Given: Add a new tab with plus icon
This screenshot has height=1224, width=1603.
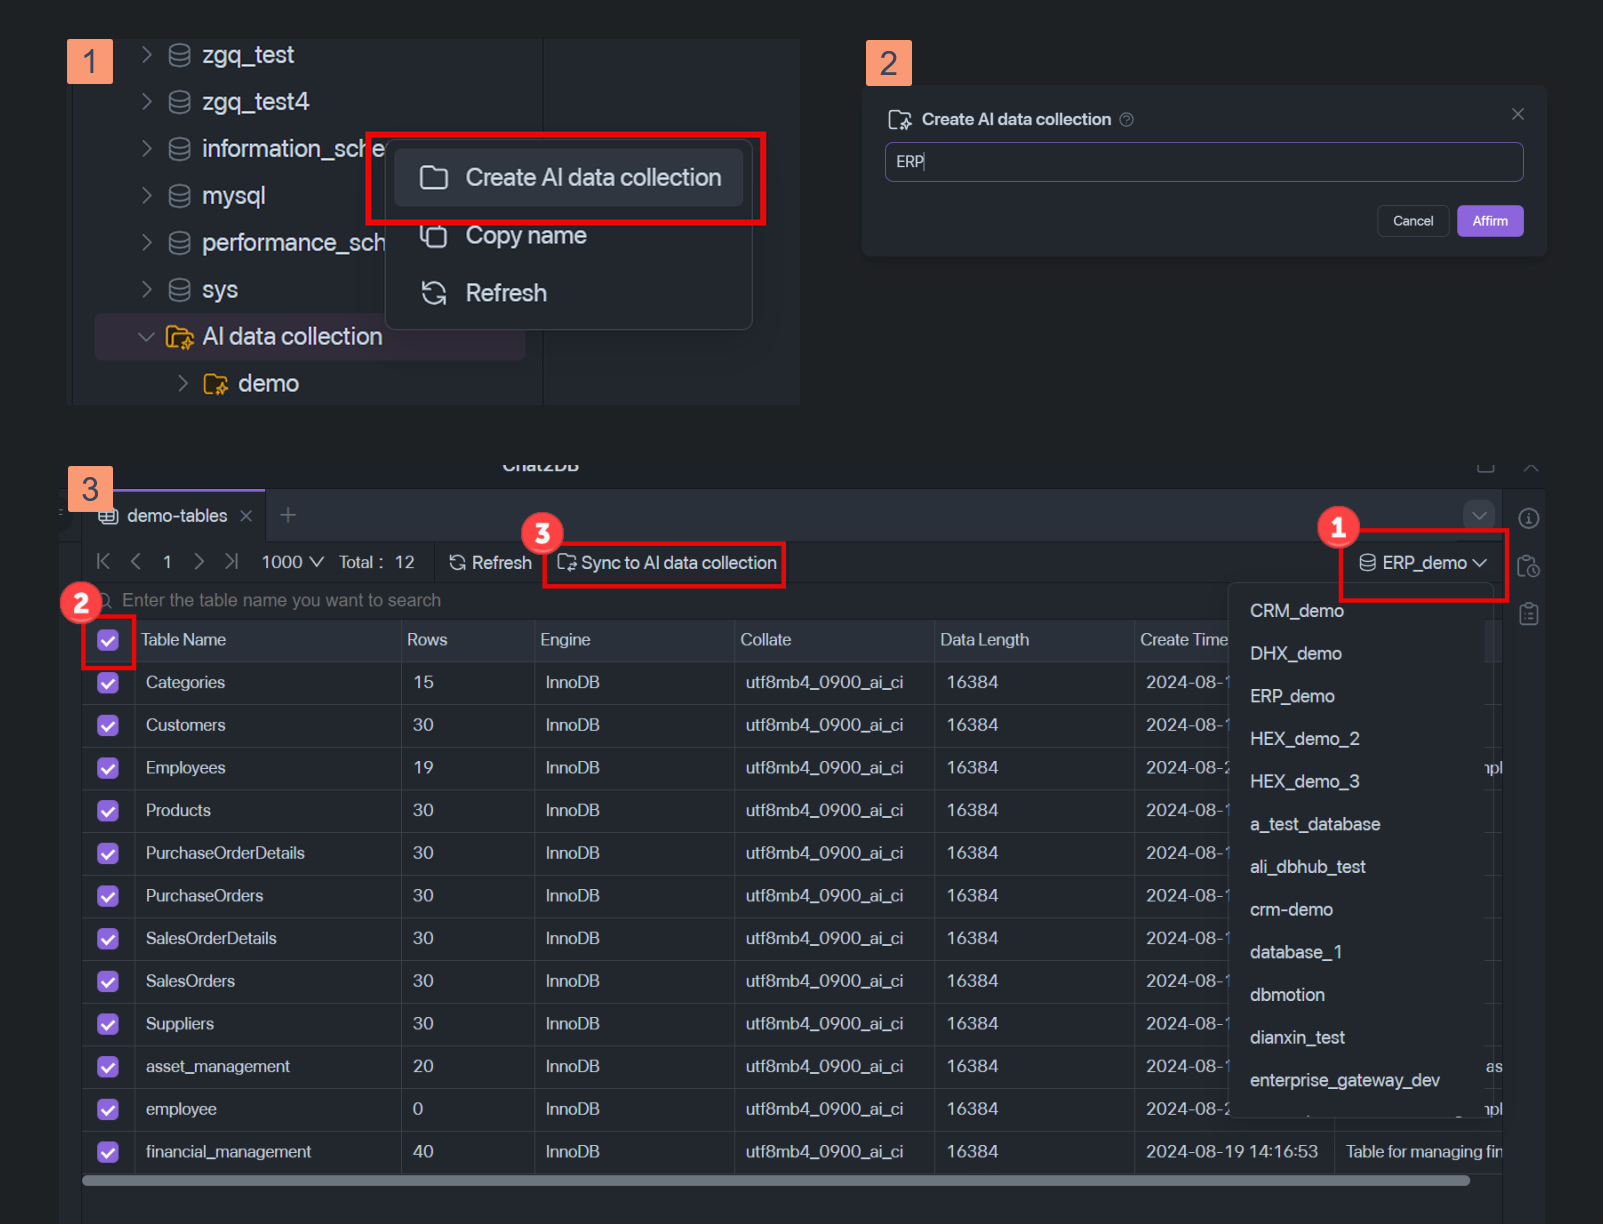Looking at the screenshot, I should click(288, 515).
